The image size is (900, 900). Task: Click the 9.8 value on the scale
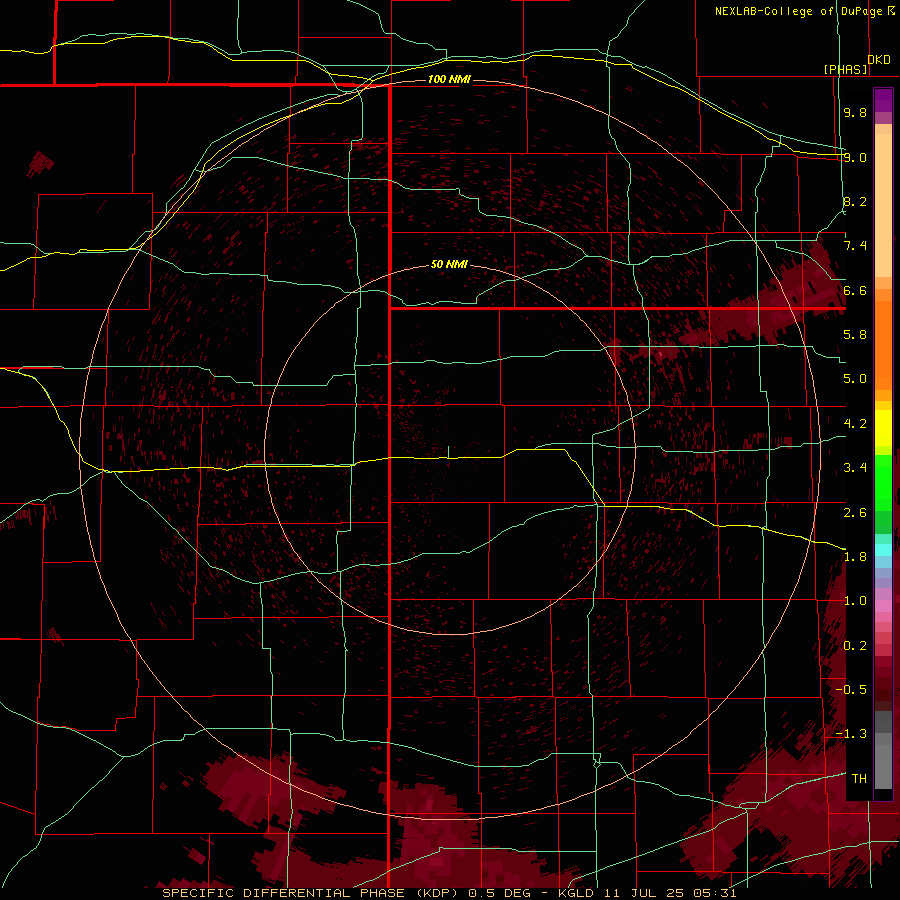(x=855, y=112)
